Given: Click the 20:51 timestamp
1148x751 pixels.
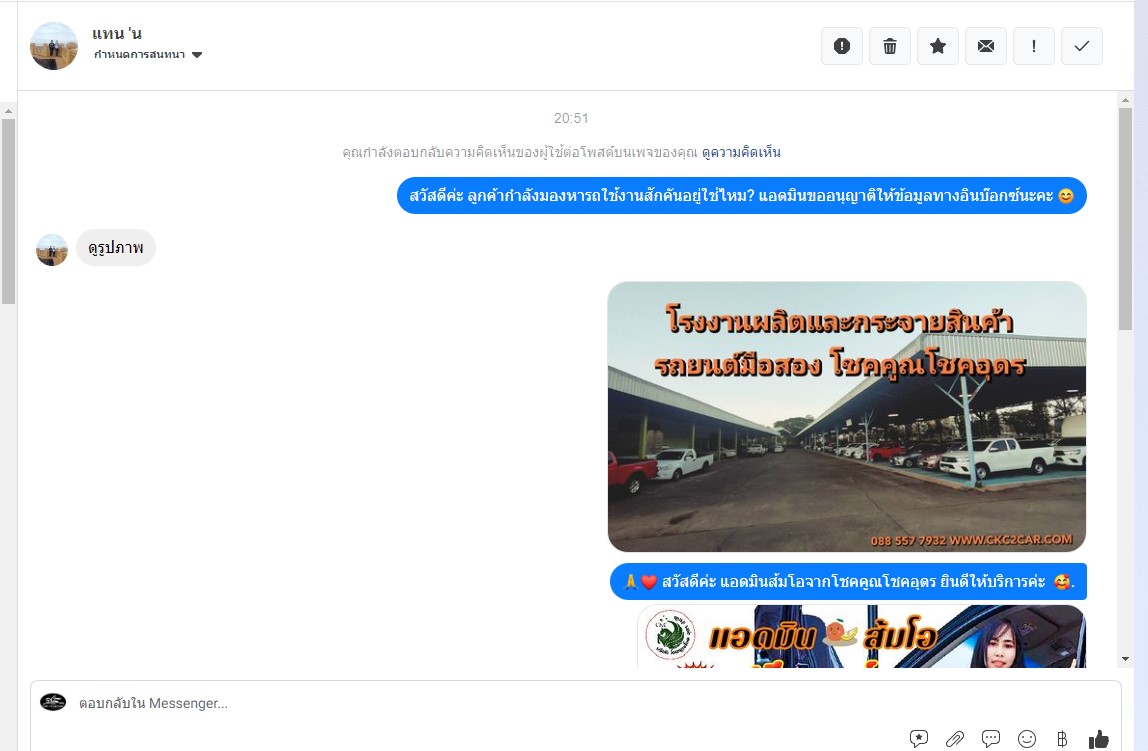Looking at the screenshot, I should coord(571,118).
